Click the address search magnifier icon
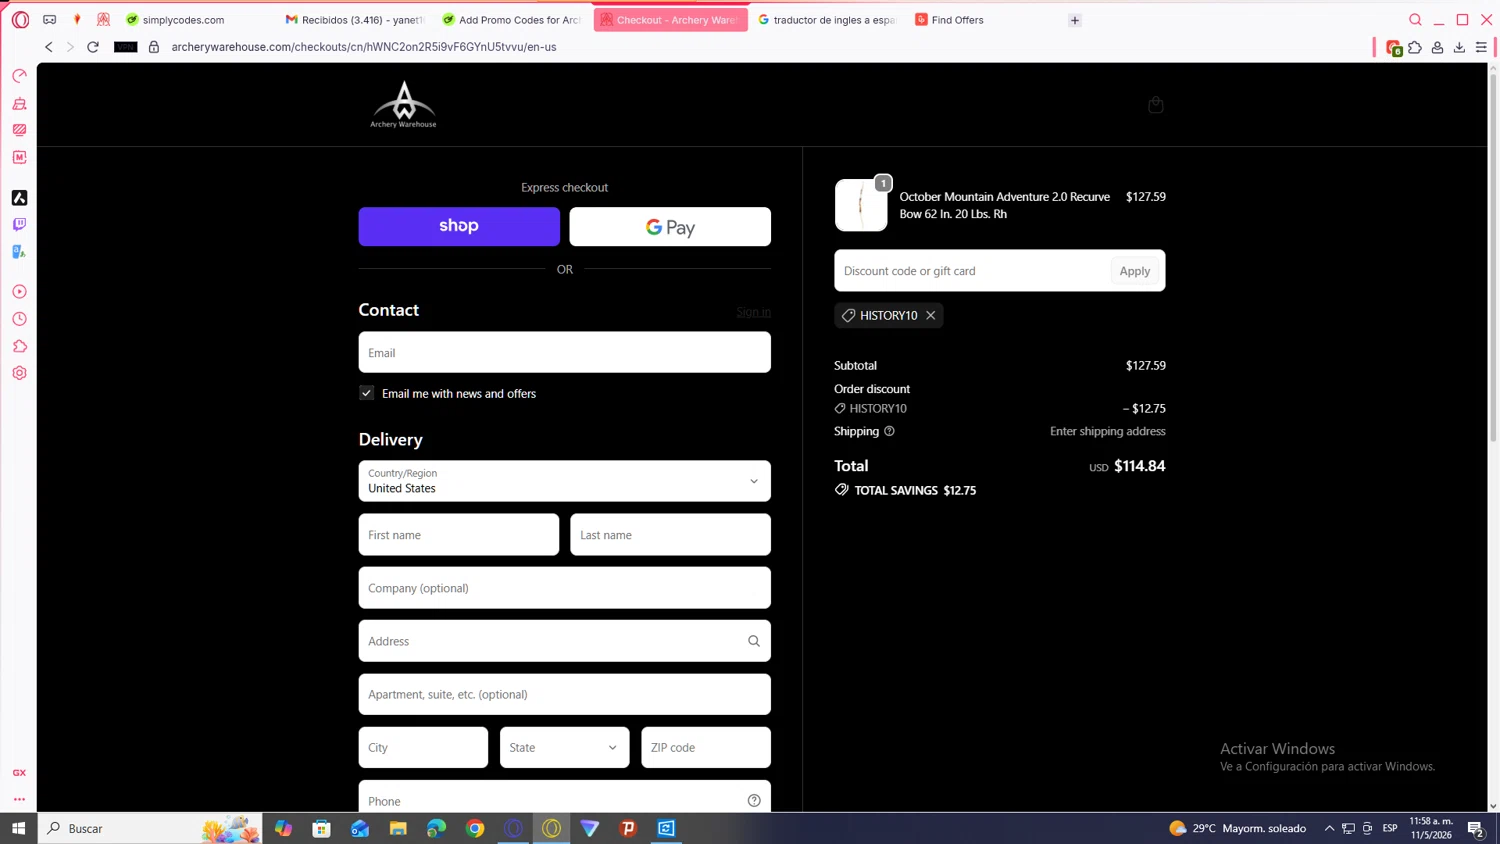The height and width of the screenshot is (844, 1500). coord(754,641)
